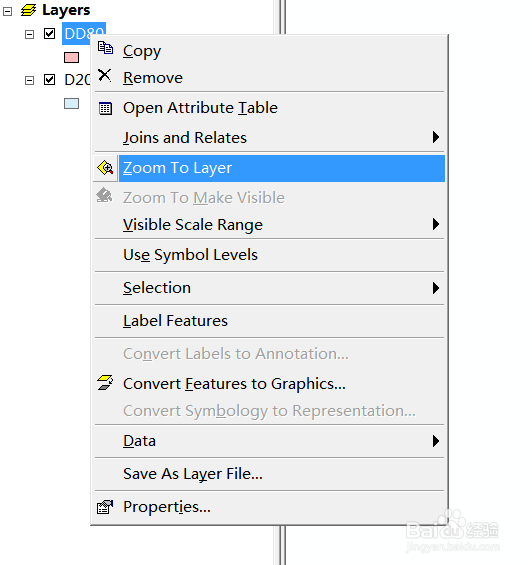Viewport: 529px width, 565px height.
Task: Click the light blue D20 symbol swatch
Action: [71, 103]
